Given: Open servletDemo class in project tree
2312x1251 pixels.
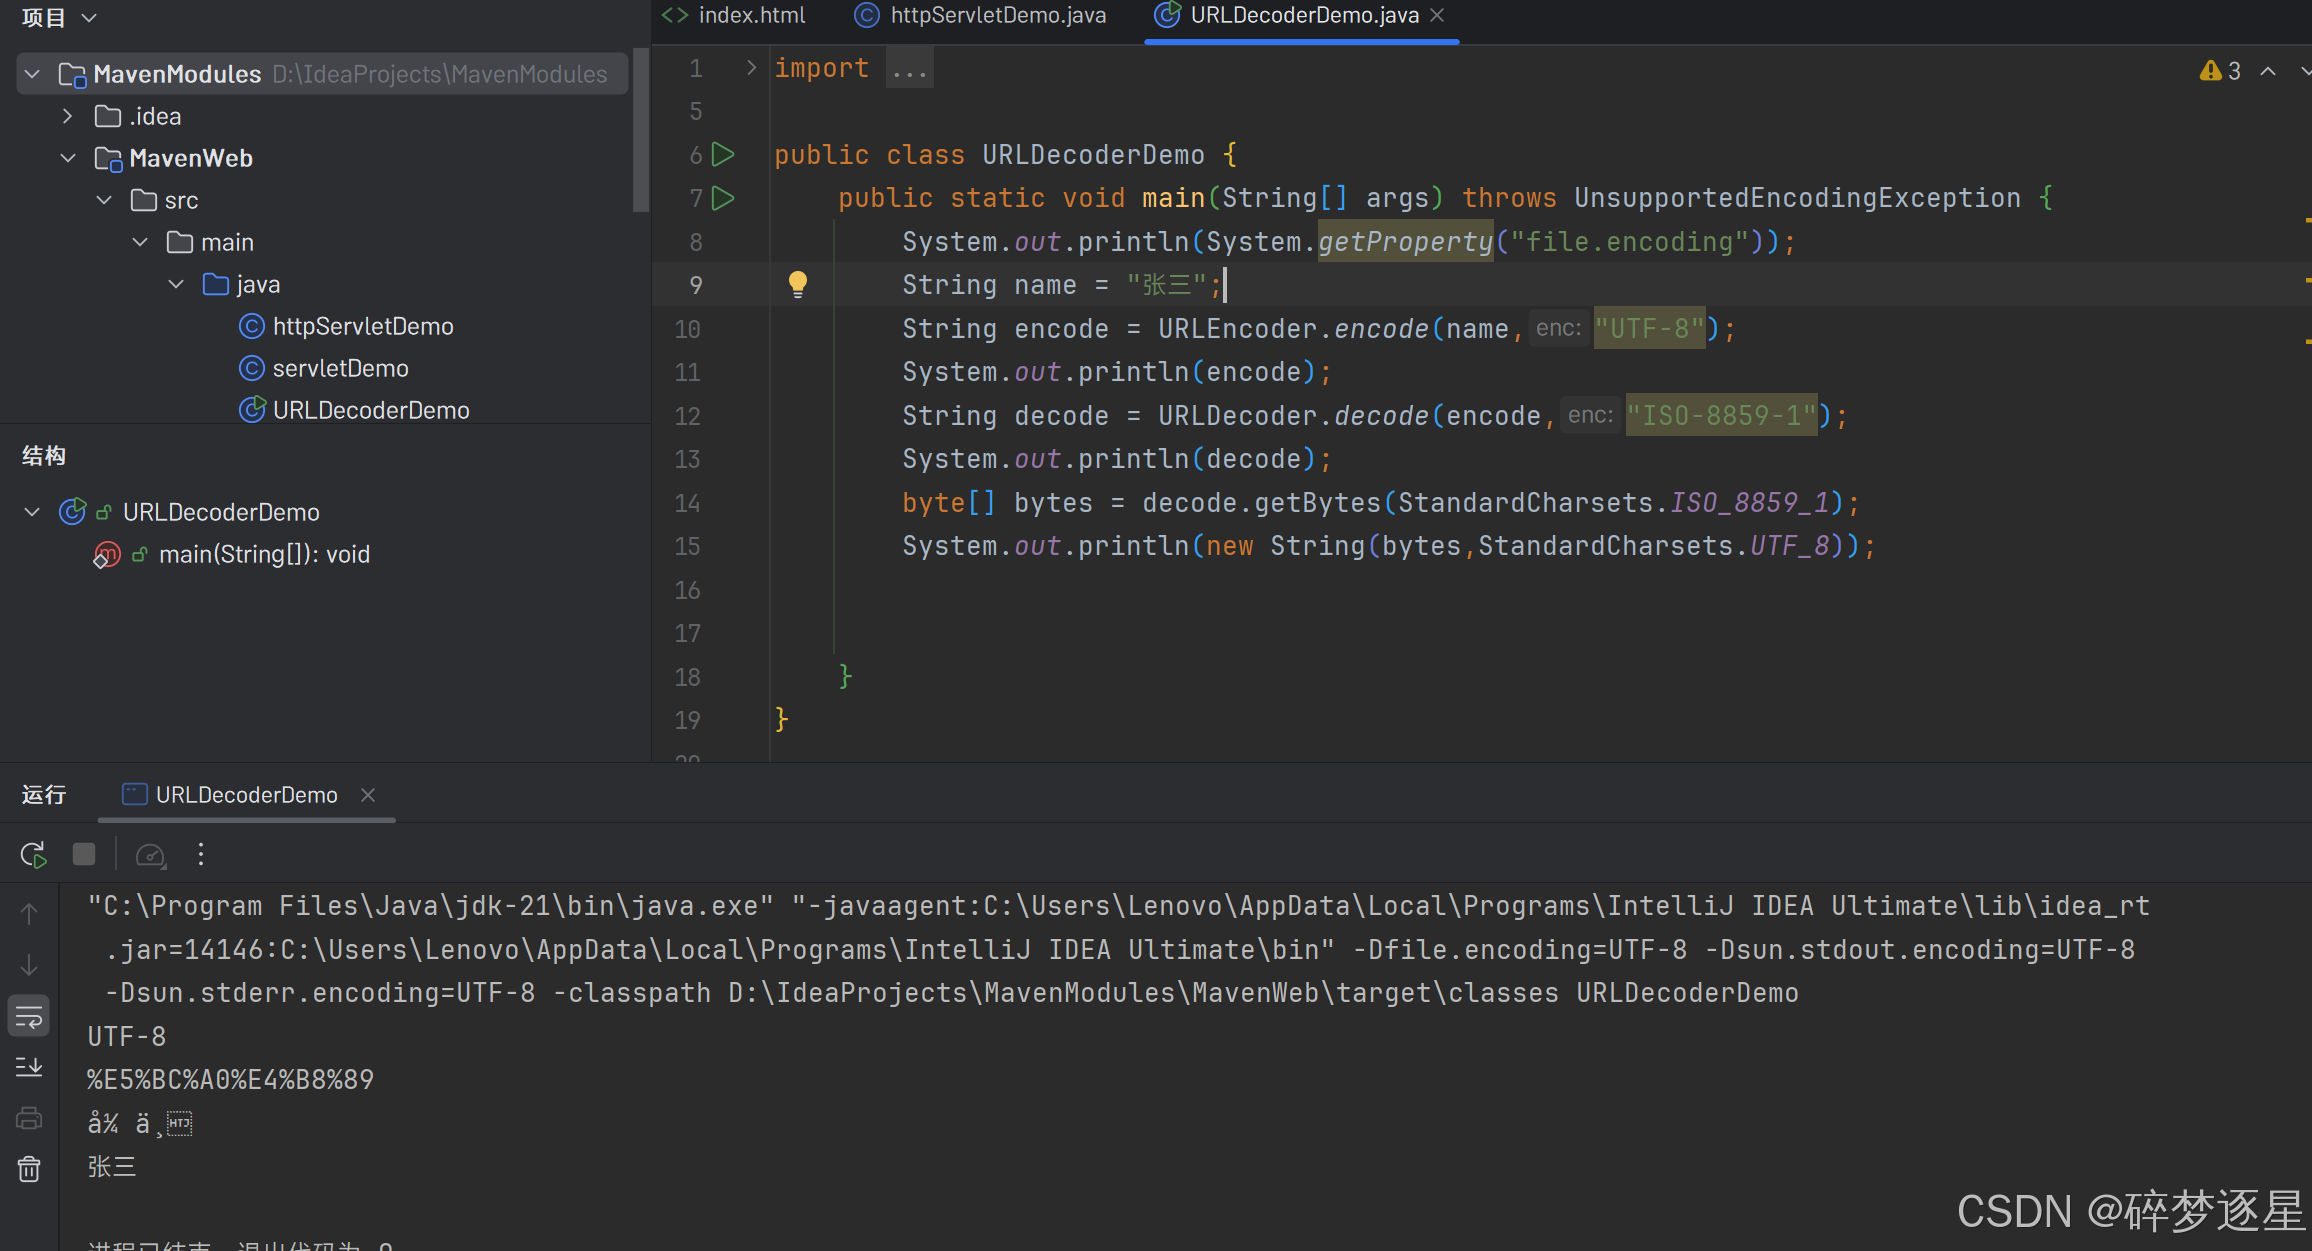Looking at the screenshot, I should point(340,368).
